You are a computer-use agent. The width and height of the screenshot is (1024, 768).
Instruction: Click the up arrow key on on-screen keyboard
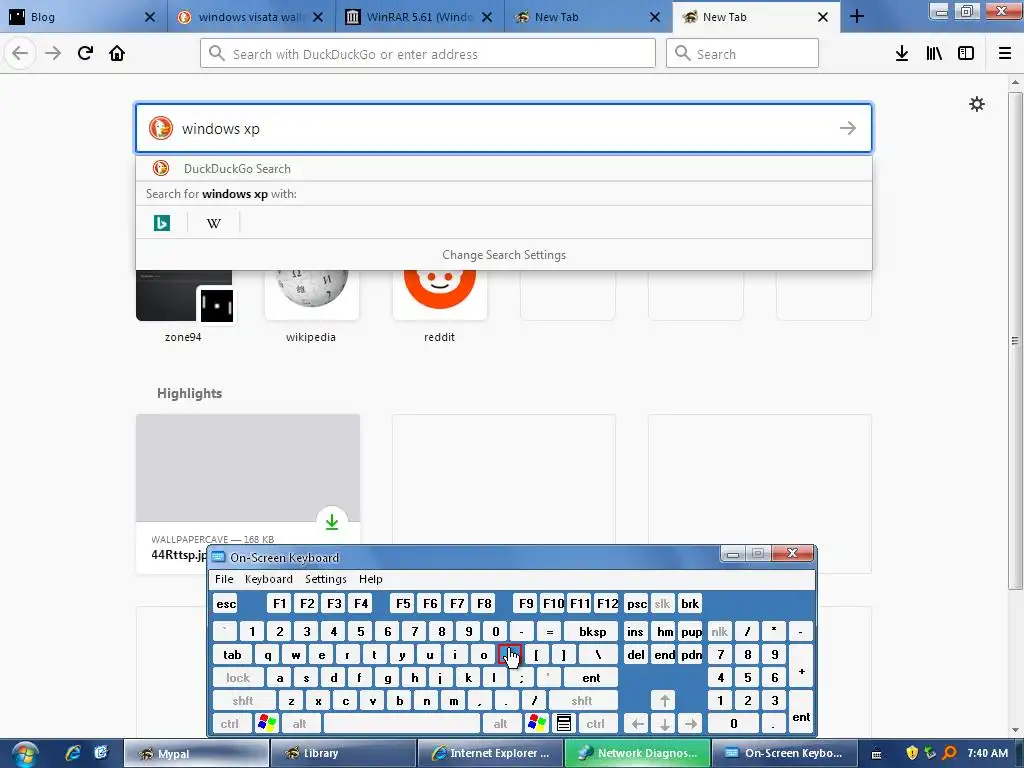click(664, 701)
